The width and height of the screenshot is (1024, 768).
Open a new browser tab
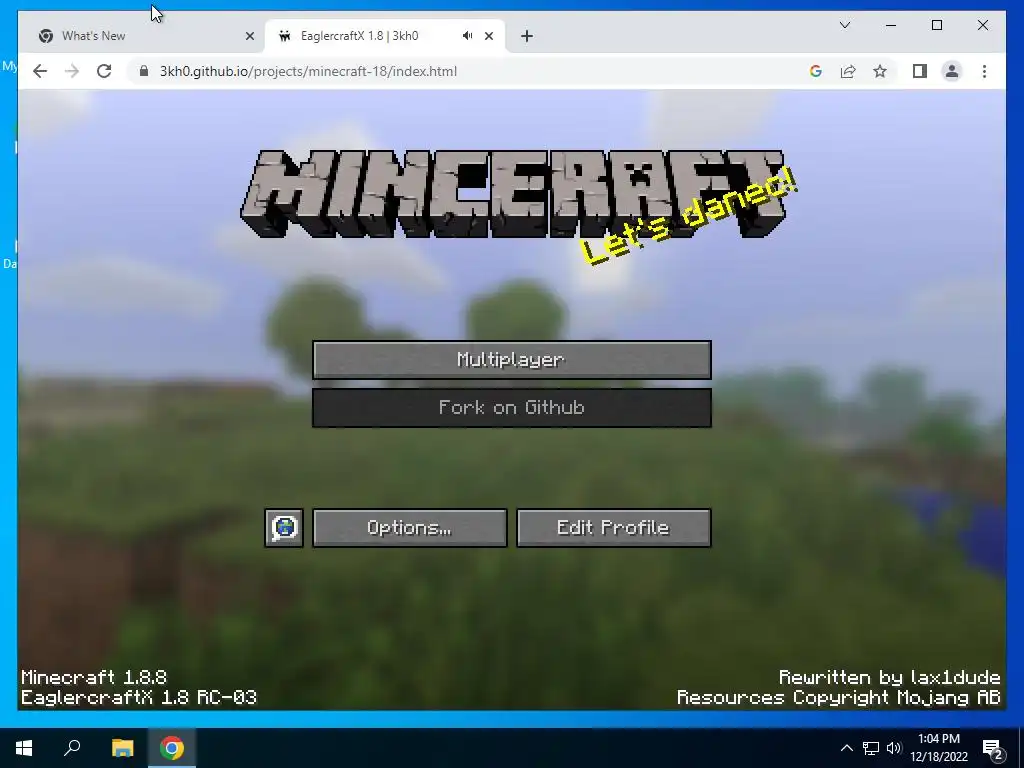pos(527,36)
